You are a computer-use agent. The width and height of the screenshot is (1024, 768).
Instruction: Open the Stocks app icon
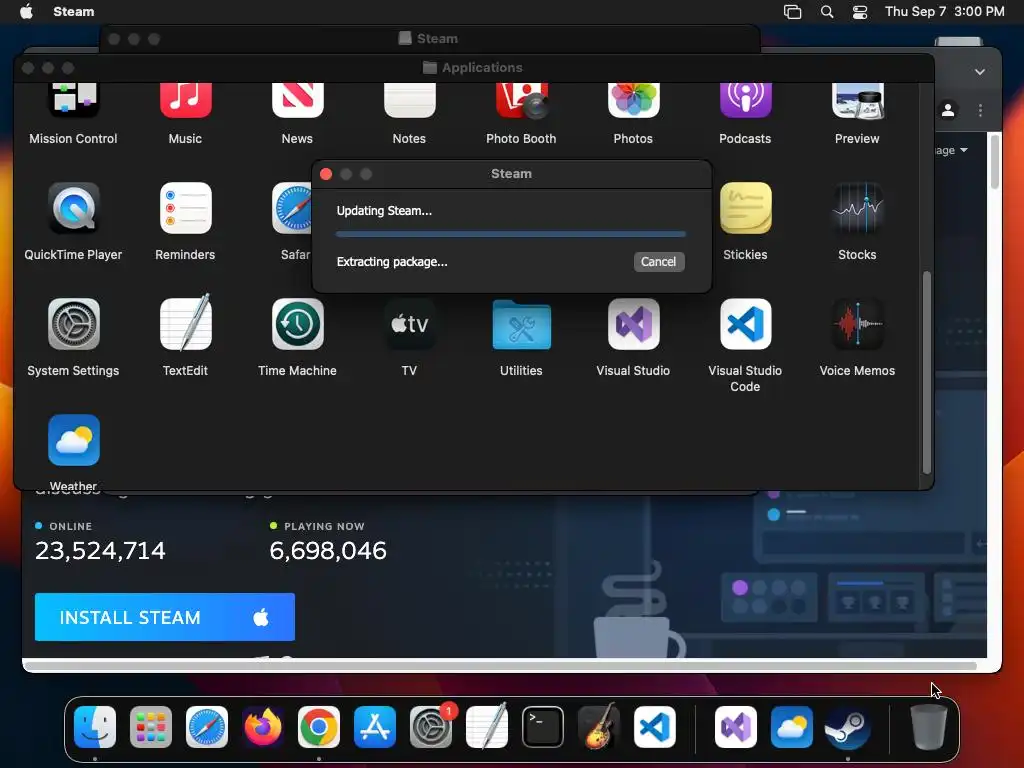(x=857, y=208)
